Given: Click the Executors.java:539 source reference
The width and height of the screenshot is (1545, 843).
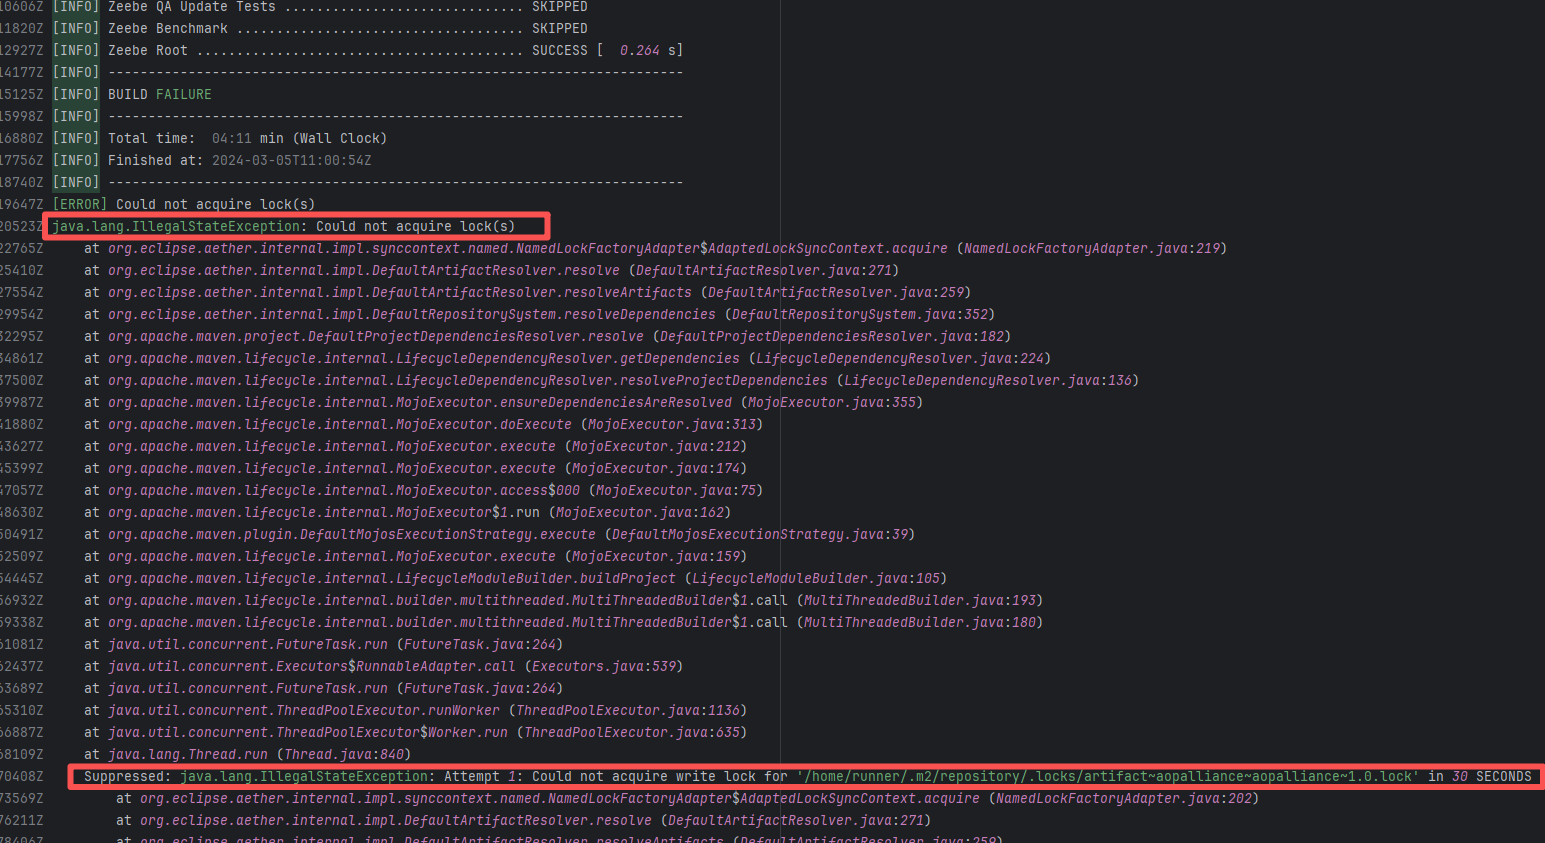Looking at the screenshot, I should (604, 667).
